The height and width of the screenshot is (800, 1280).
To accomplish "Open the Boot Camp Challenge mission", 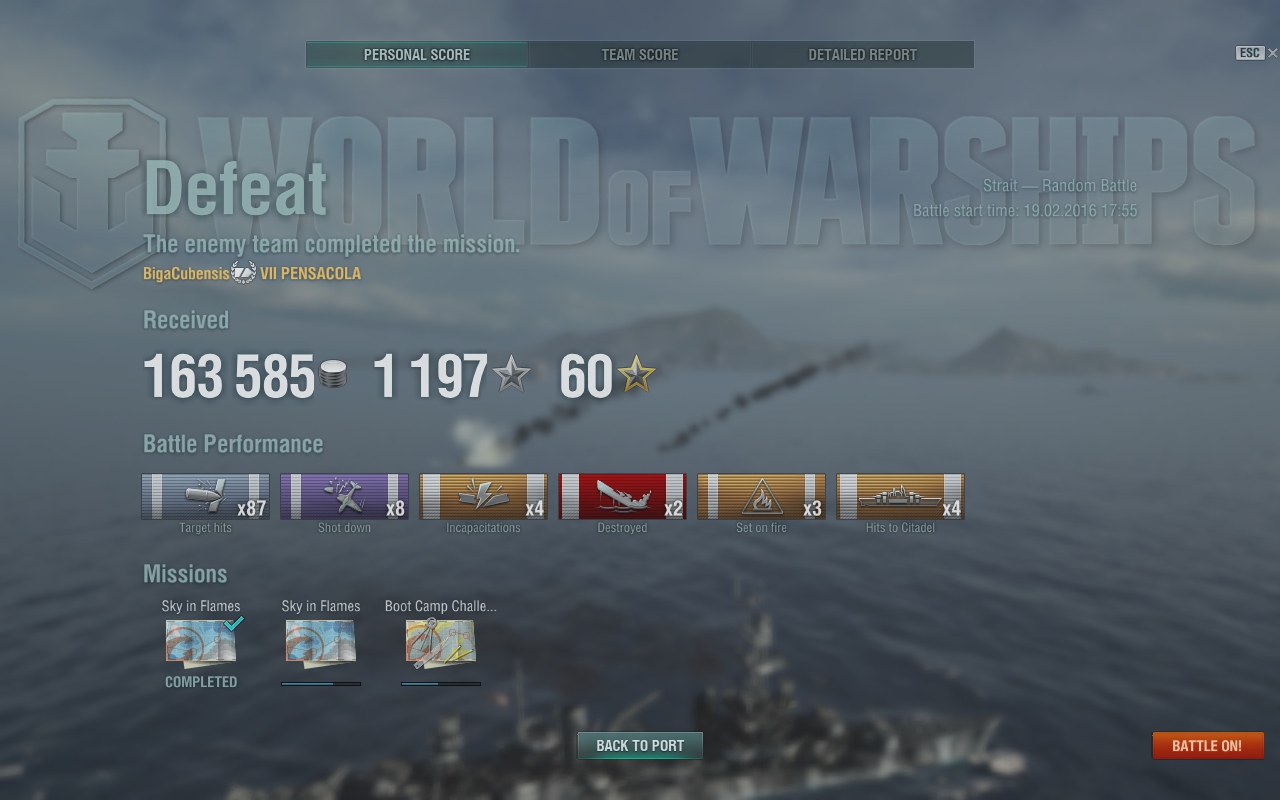I will click(x=441, y=641).
